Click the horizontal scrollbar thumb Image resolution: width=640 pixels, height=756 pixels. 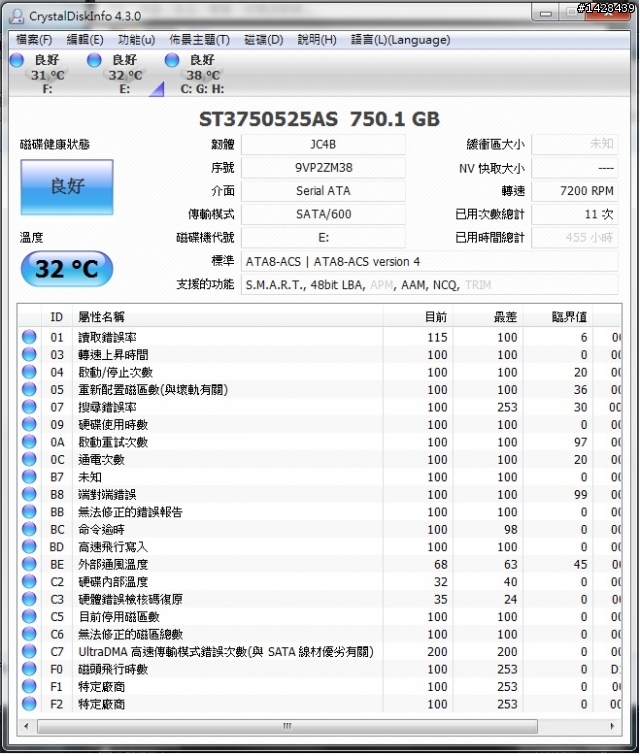click(x=287, y=727)
